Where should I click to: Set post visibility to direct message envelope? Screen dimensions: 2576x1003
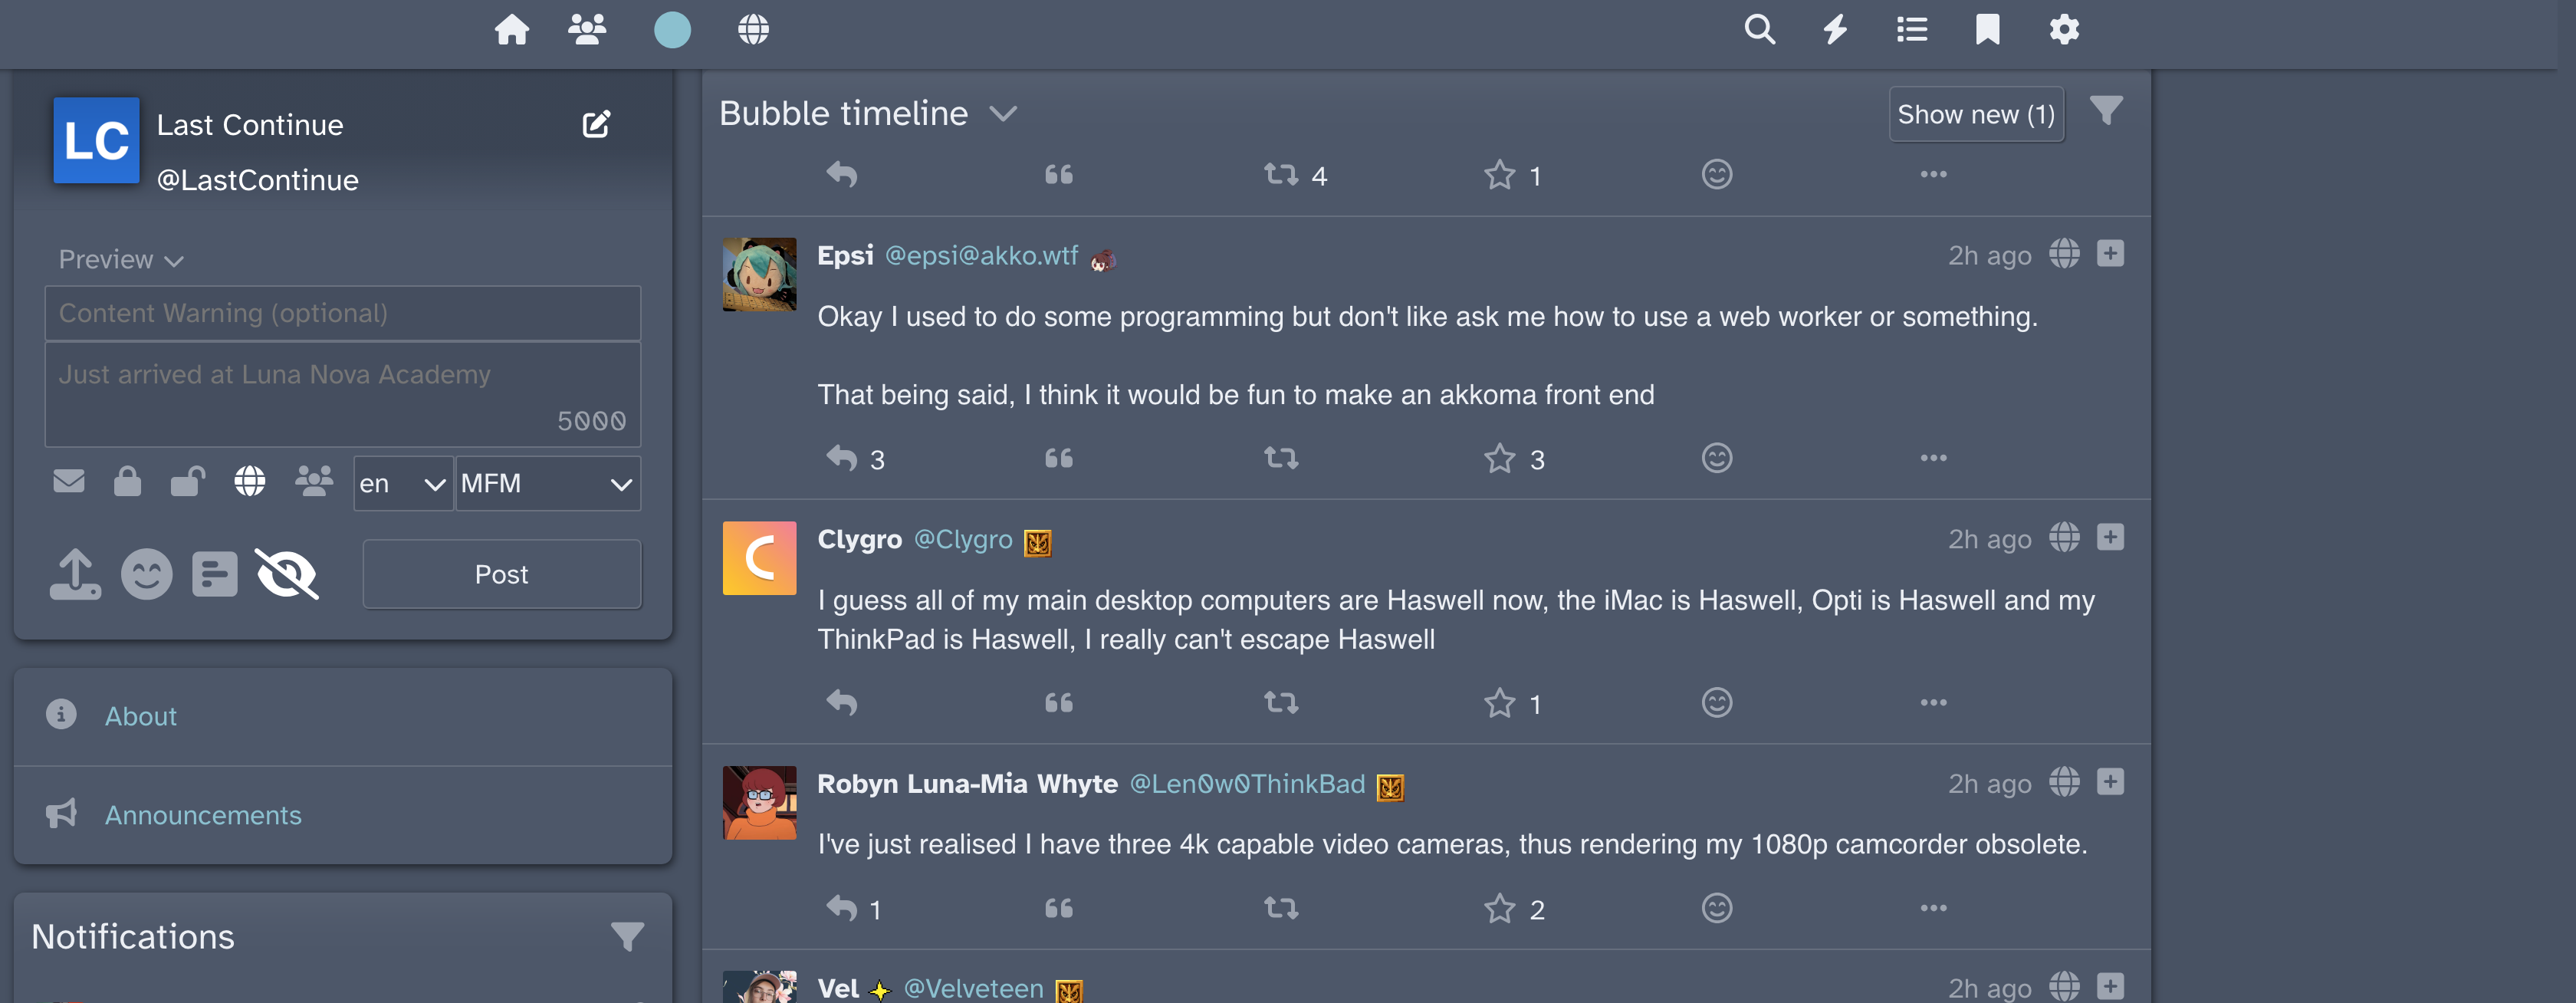(69, 482)
